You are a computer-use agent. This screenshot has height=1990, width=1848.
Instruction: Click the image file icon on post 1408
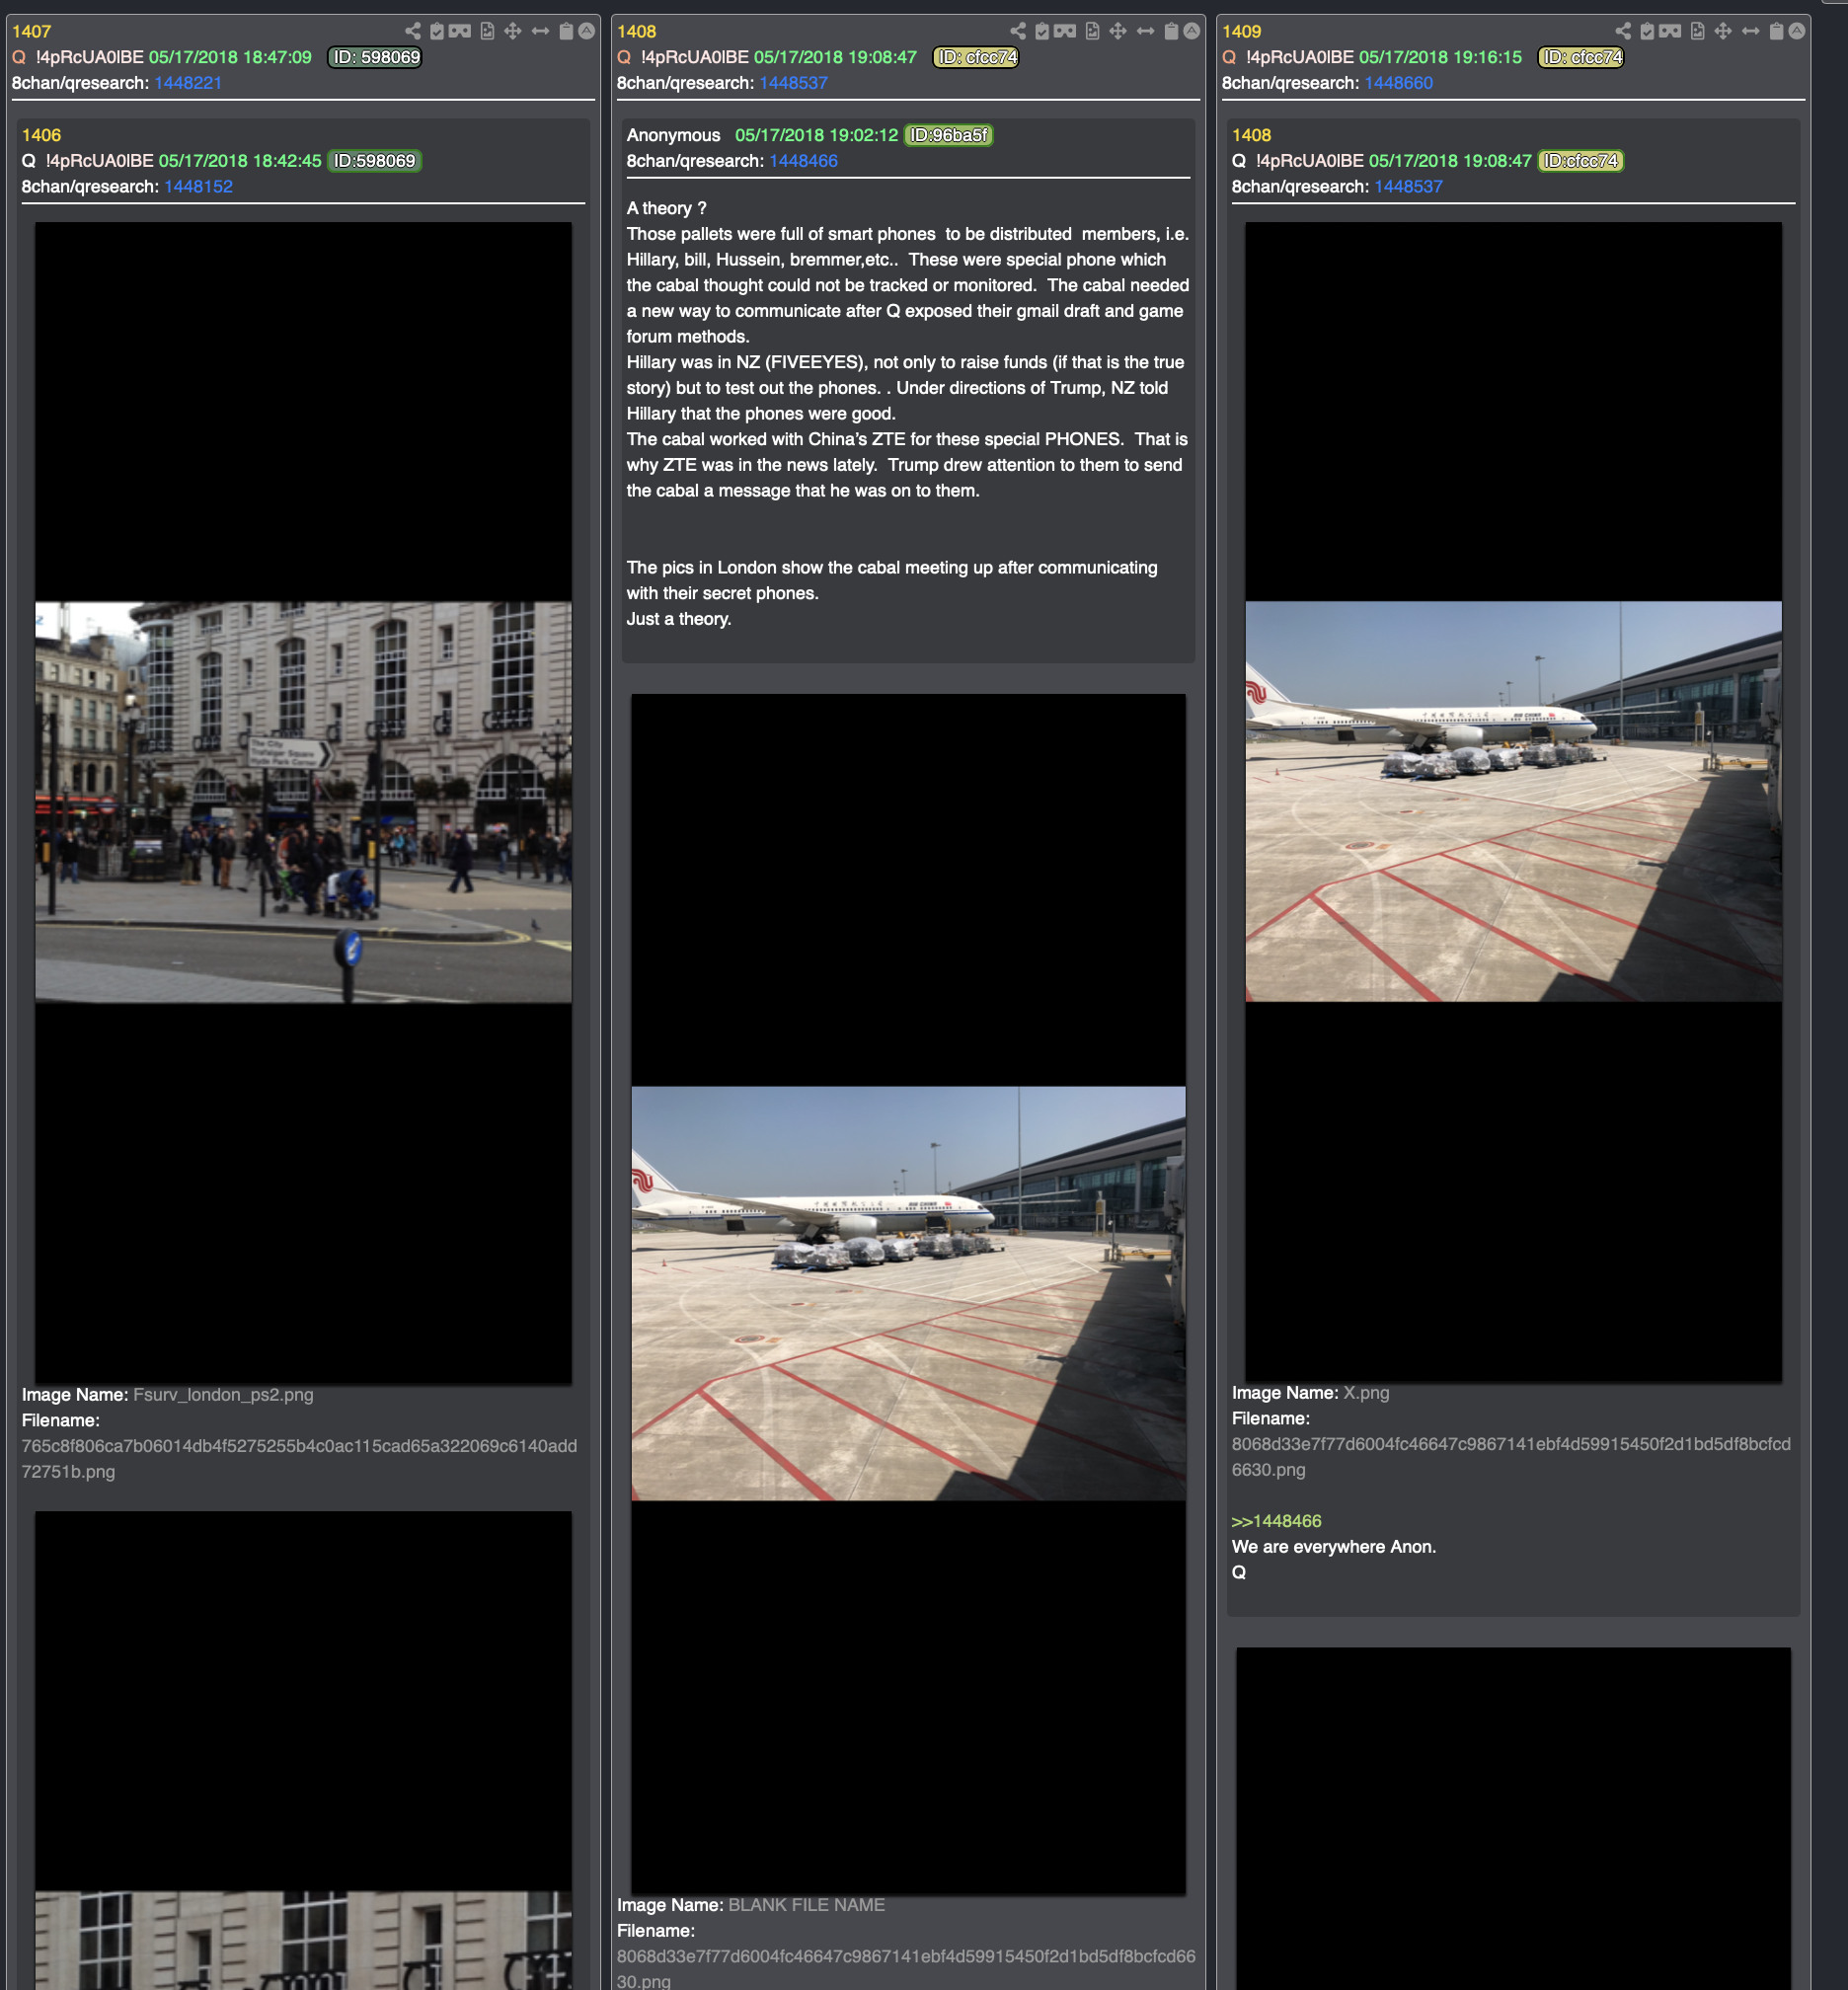1092,31
